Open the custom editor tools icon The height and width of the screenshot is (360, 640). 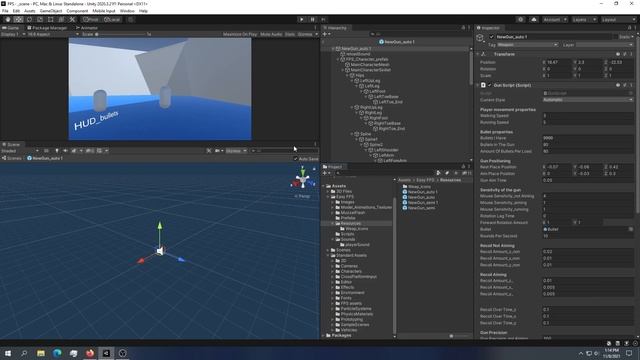72,19
